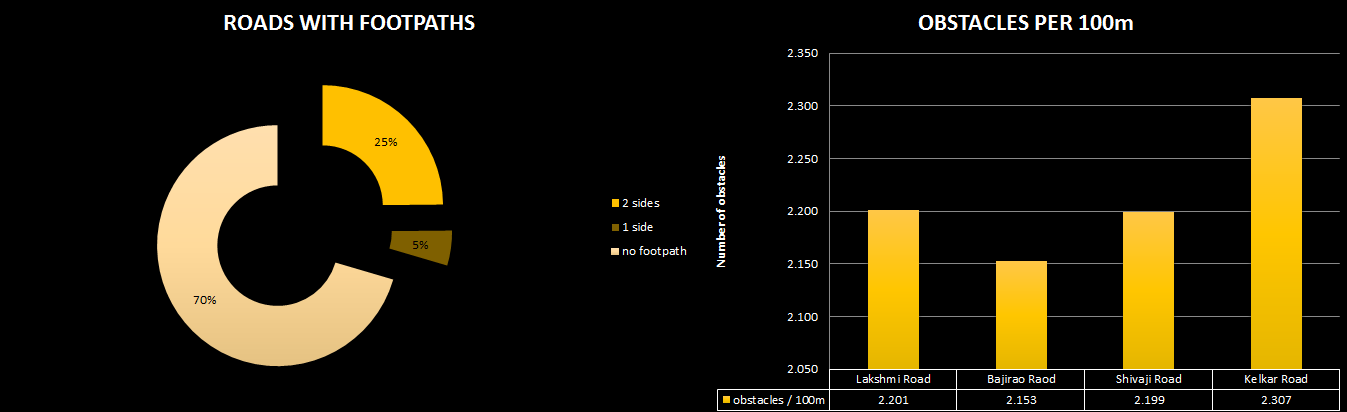
Task: Click the 2.307 data table cell
Action: pyautogui.click(x=1277, y=401)
